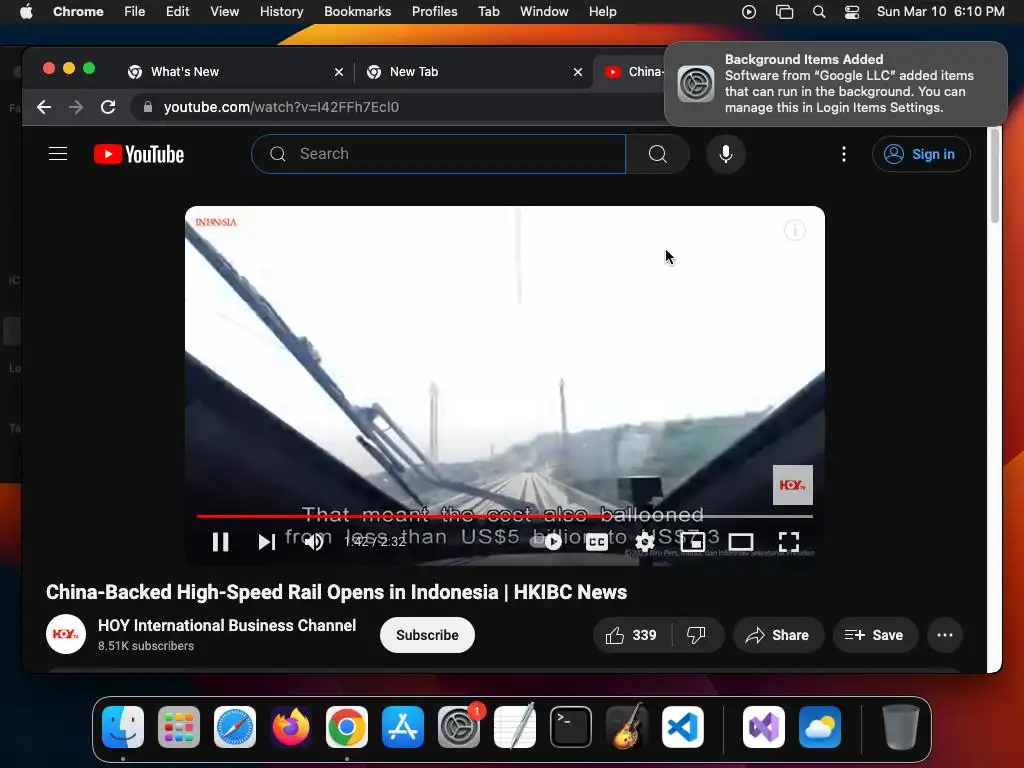Enter full screen mode
The height and width of the screenshot is (768, 1024).
coord(789,541)
